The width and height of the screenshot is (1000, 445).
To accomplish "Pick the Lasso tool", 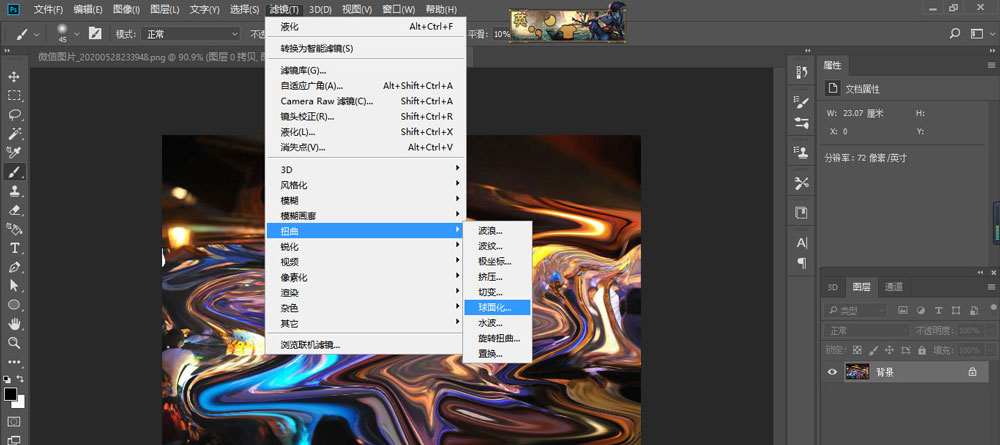I will (15, 115).
